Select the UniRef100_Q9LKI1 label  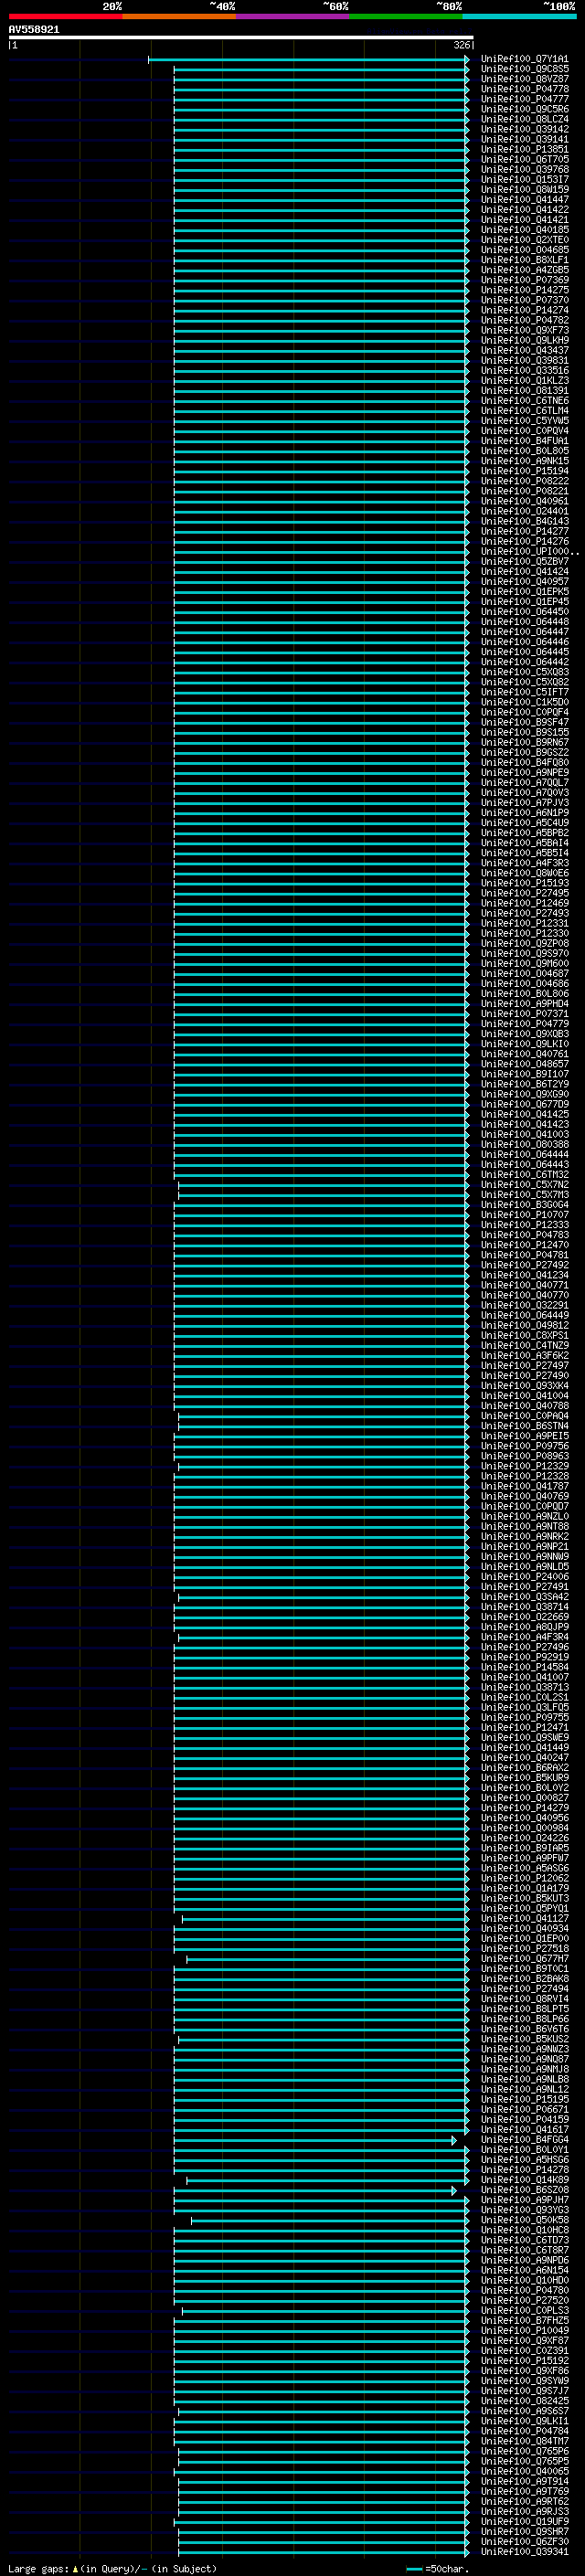(524, 2421)
